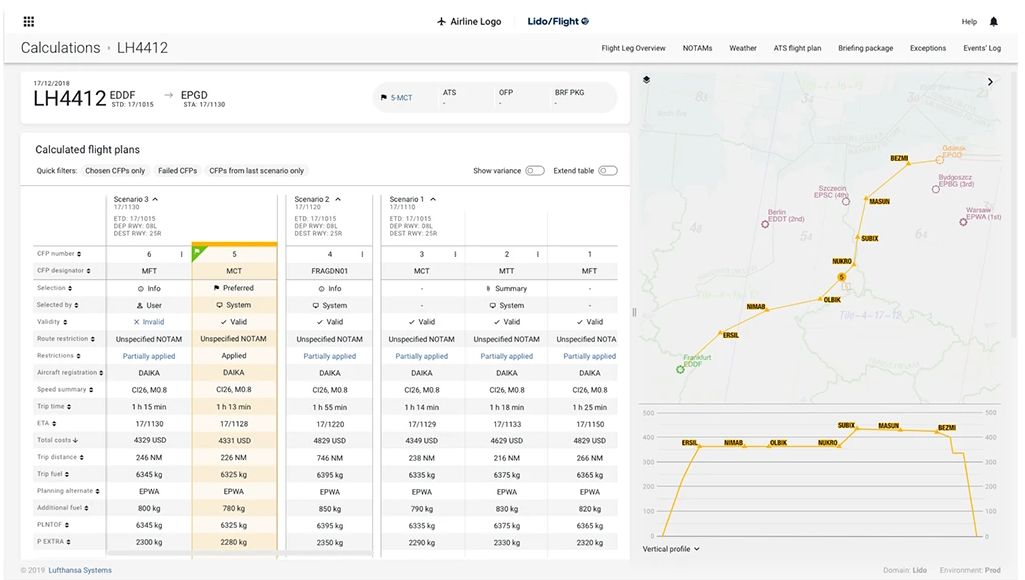1025x580 pixels.
Task: Click the 746 NM trip distance cell
Action: point(329,458)
